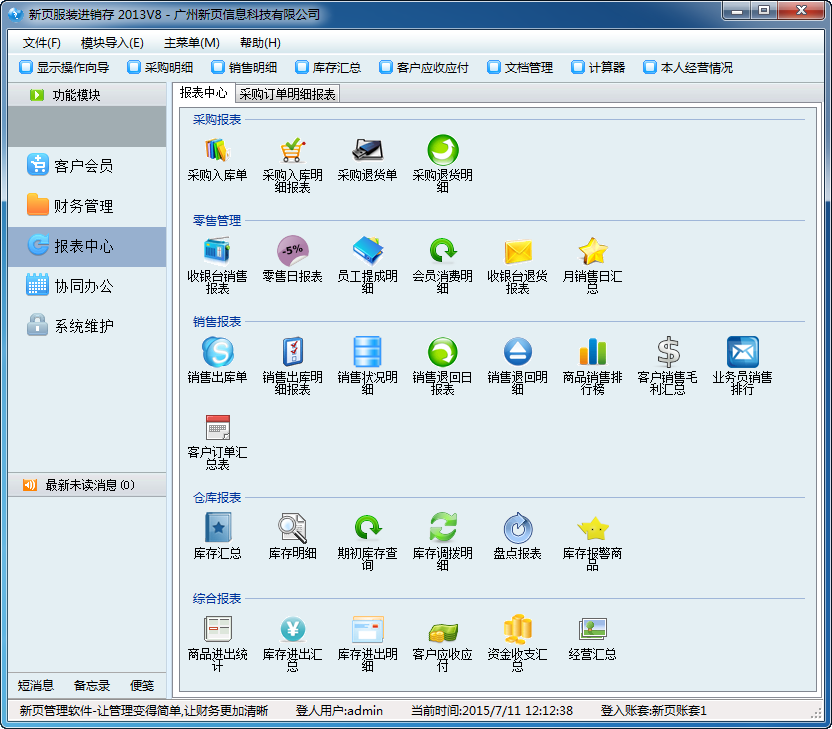Open the 库存汇总 book icon in 仓库报表
832x729 pixels.
218,528
